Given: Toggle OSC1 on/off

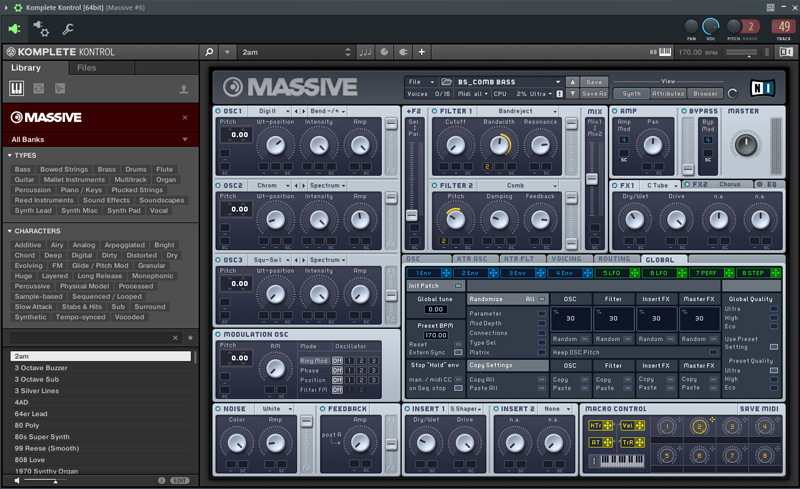Looking at the screenshot, I should pos(218,111).
